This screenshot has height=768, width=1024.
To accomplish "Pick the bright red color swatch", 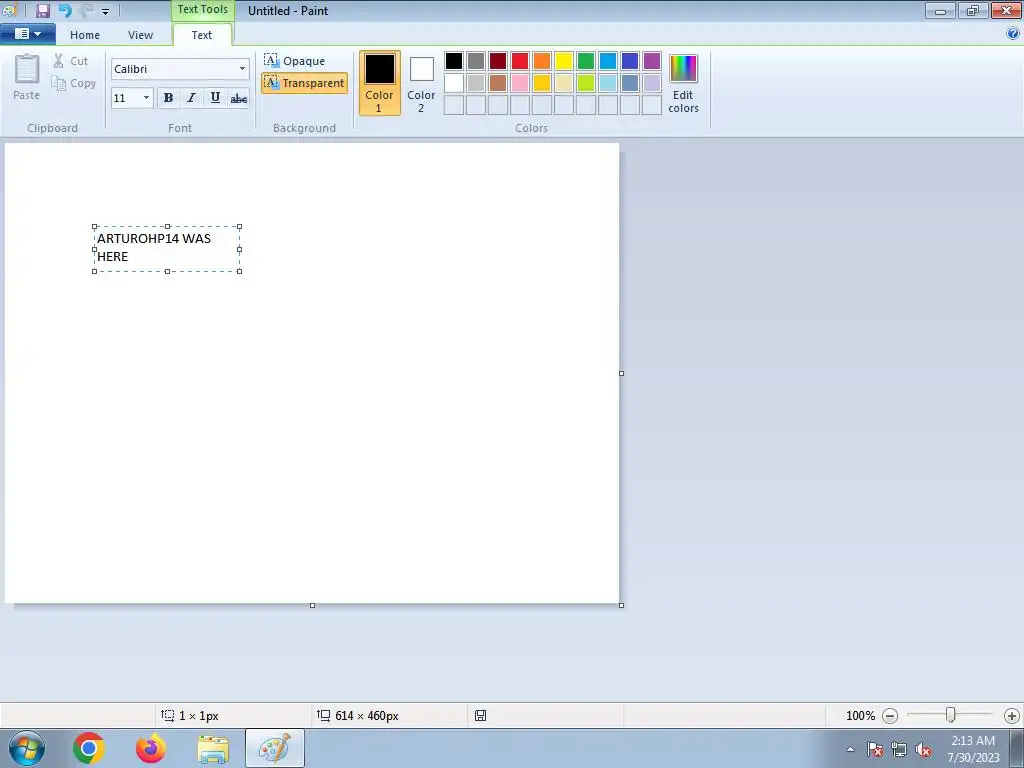I will point(520,61).
